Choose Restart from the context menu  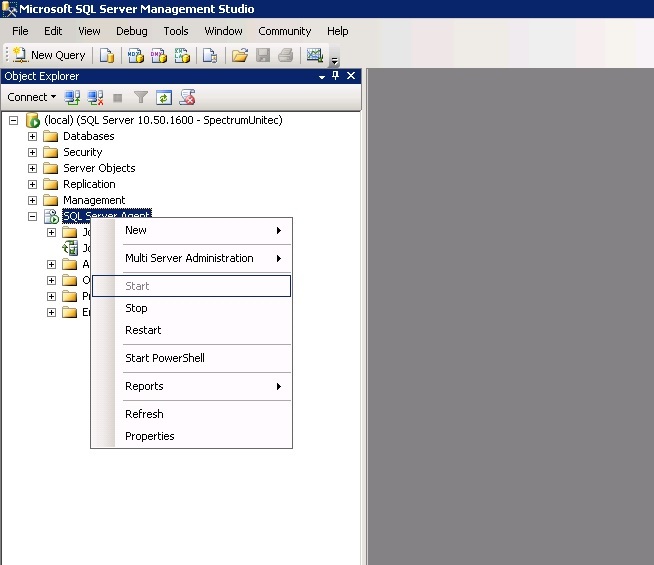pyautogui.click(x=191, y=330)
